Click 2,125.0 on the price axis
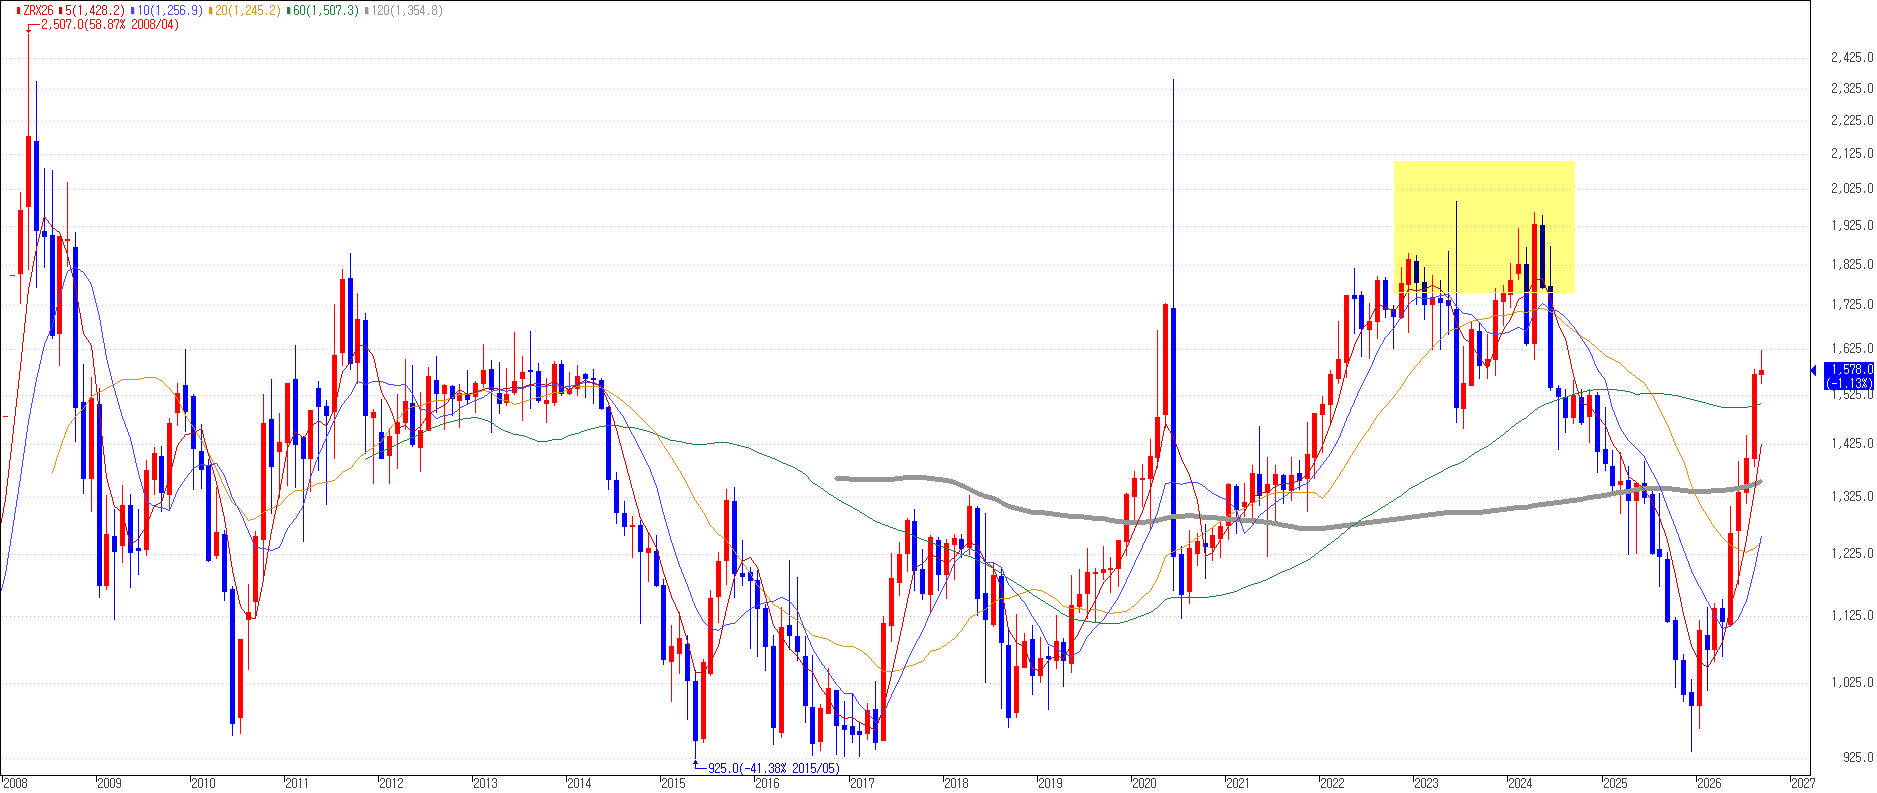The width and height of the screenshot is (1877, 793). tap(1852, 154)
